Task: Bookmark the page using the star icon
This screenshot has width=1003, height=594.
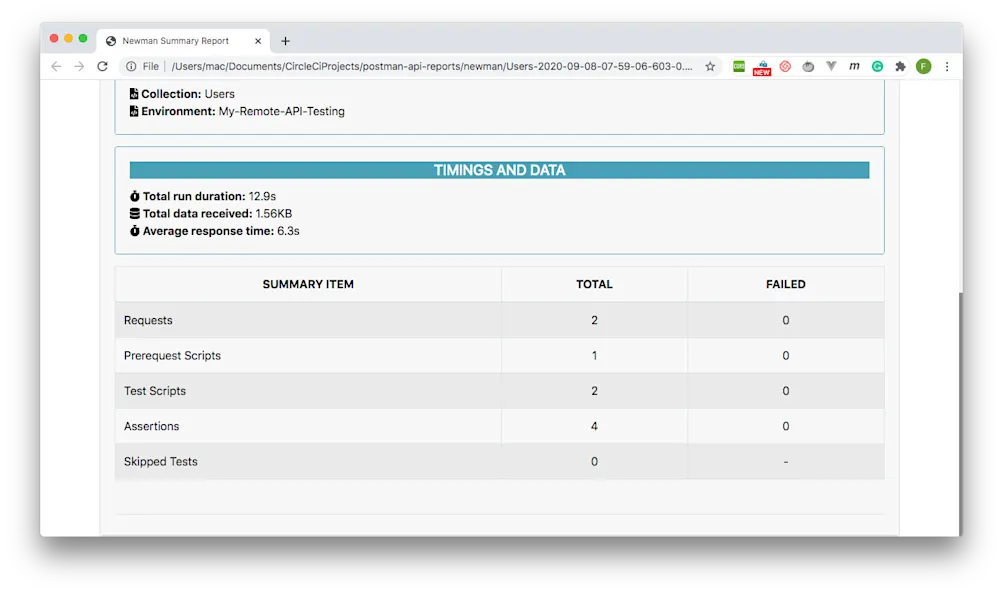Action: pyautogui.click(x=711, y=66)
